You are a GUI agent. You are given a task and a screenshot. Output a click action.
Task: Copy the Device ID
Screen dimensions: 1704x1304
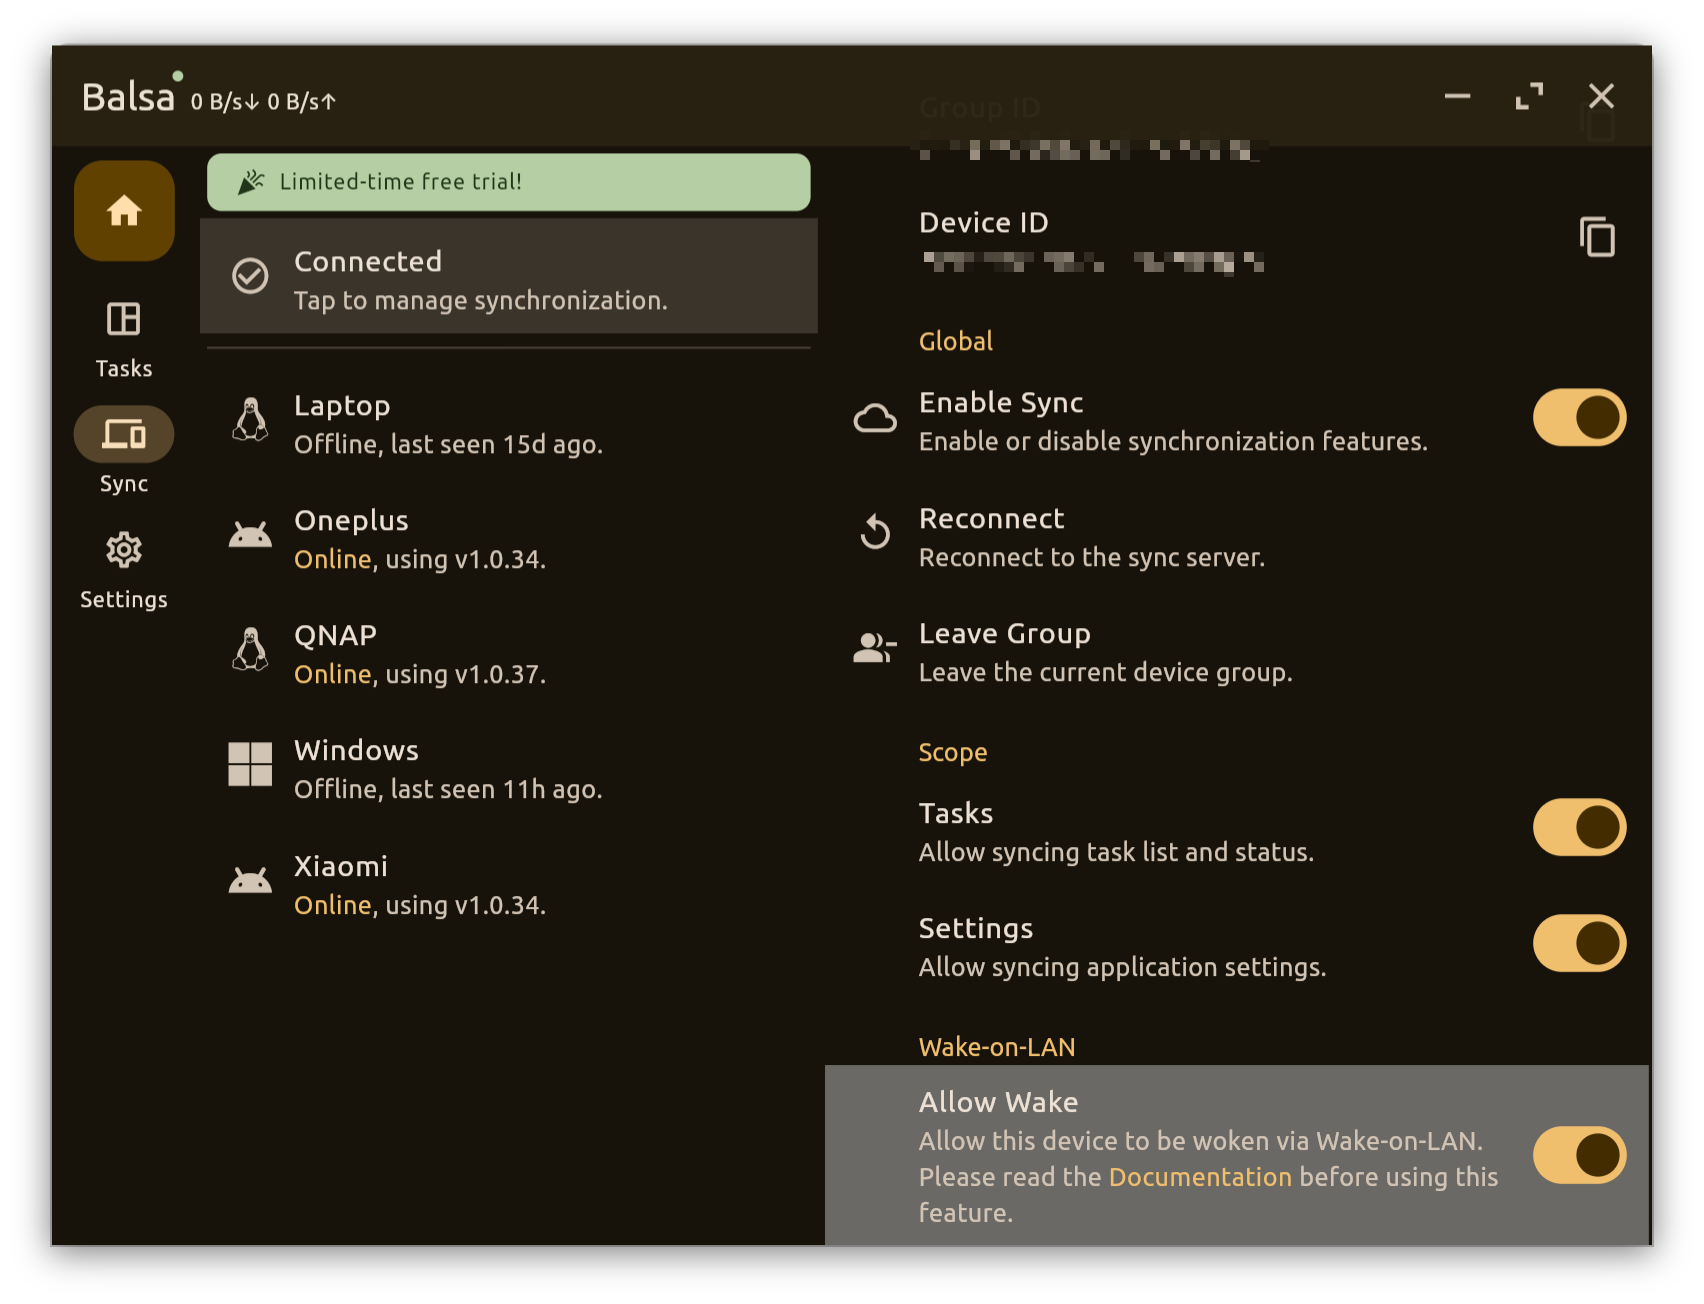[x=1596, y=238]
